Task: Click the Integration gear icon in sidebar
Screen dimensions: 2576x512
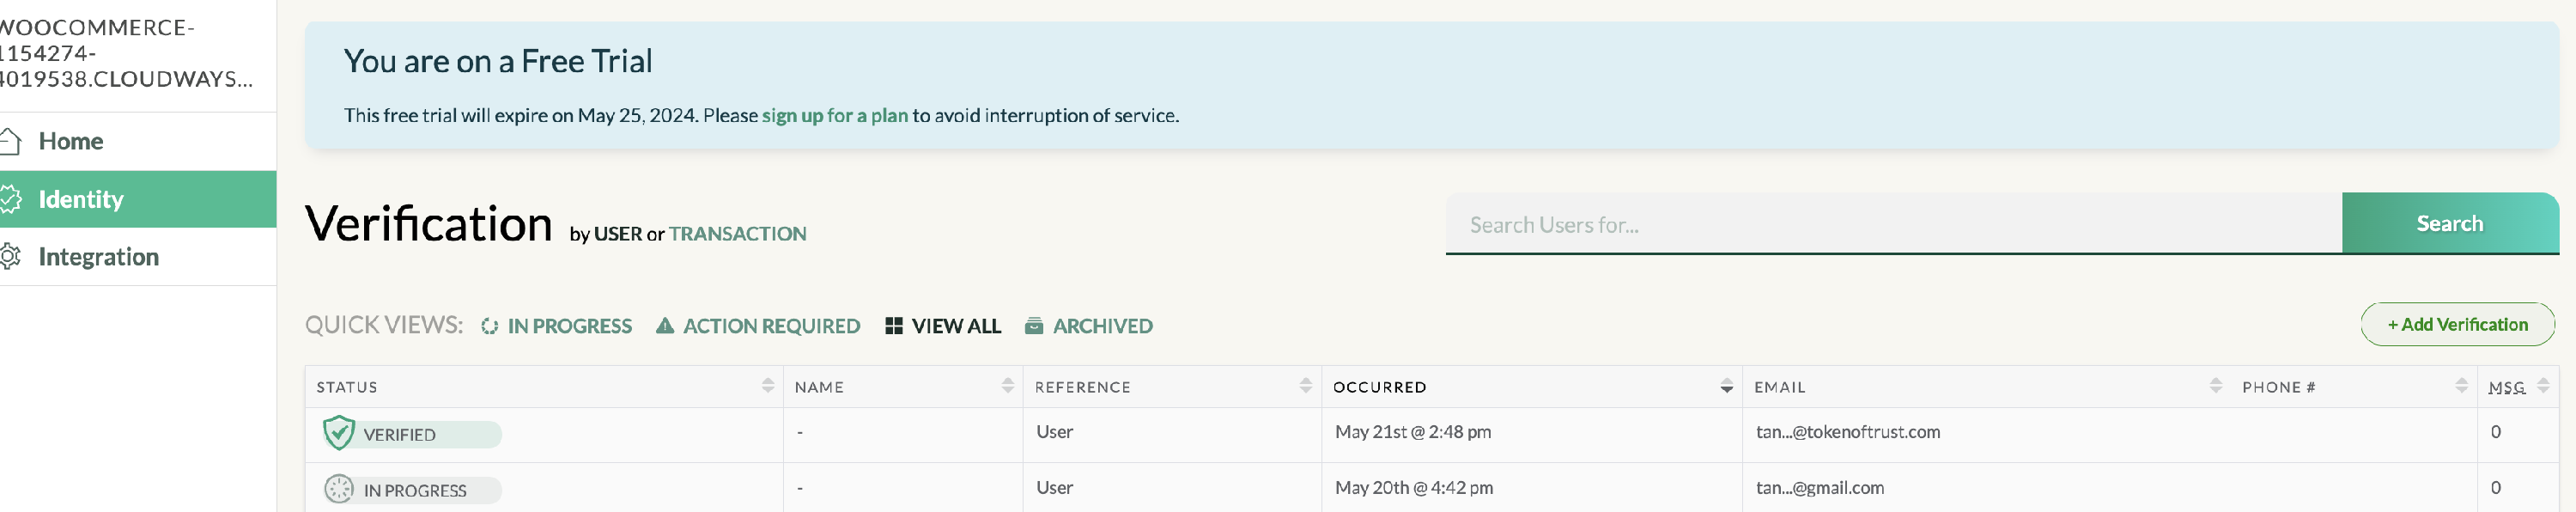Action: (x=10, y=257)
